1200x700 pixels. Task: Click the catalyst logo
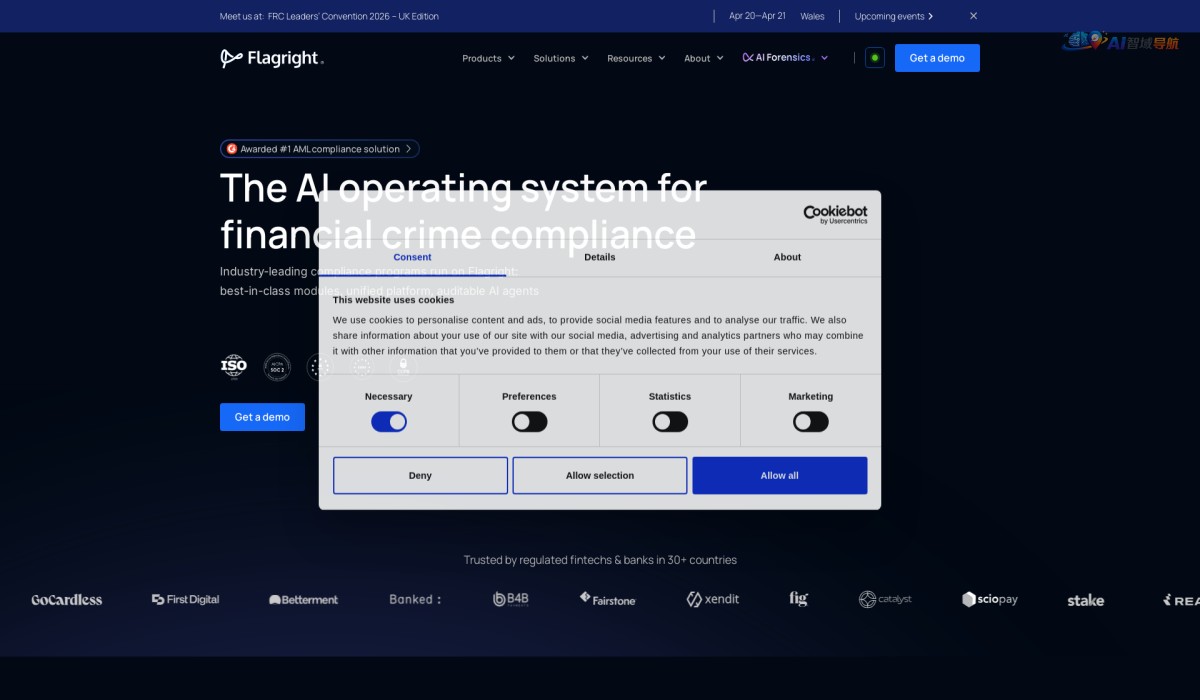point(885,599)
